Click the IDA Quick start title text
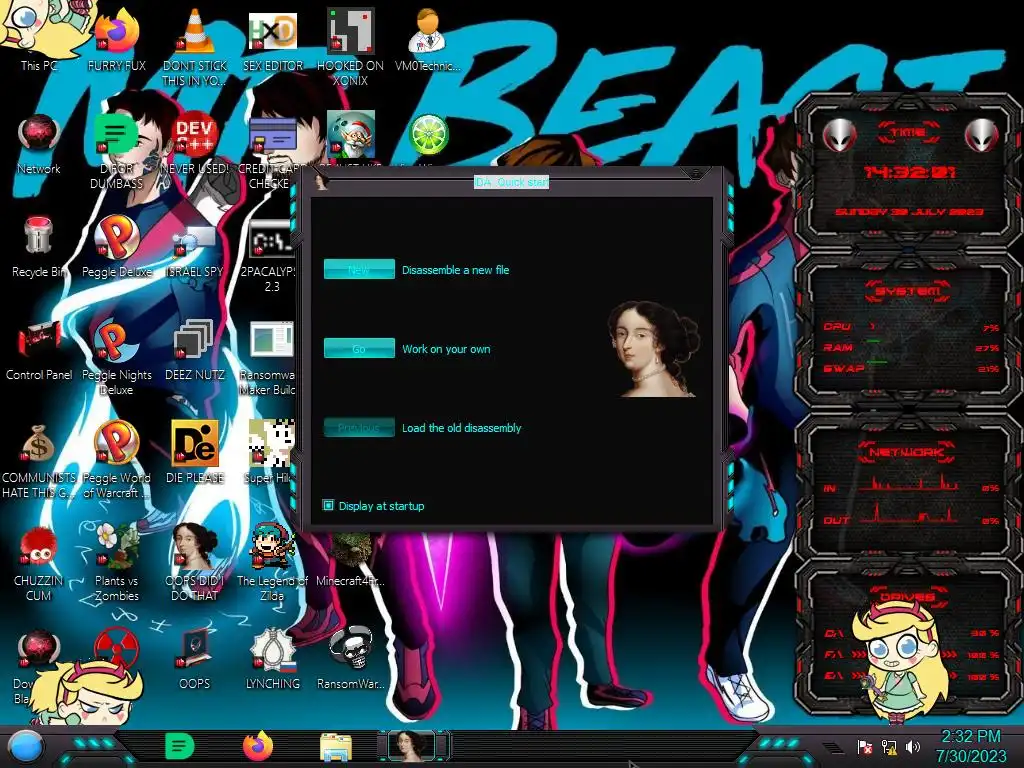This screenshot has width=1024, height=768. (511, 182)
